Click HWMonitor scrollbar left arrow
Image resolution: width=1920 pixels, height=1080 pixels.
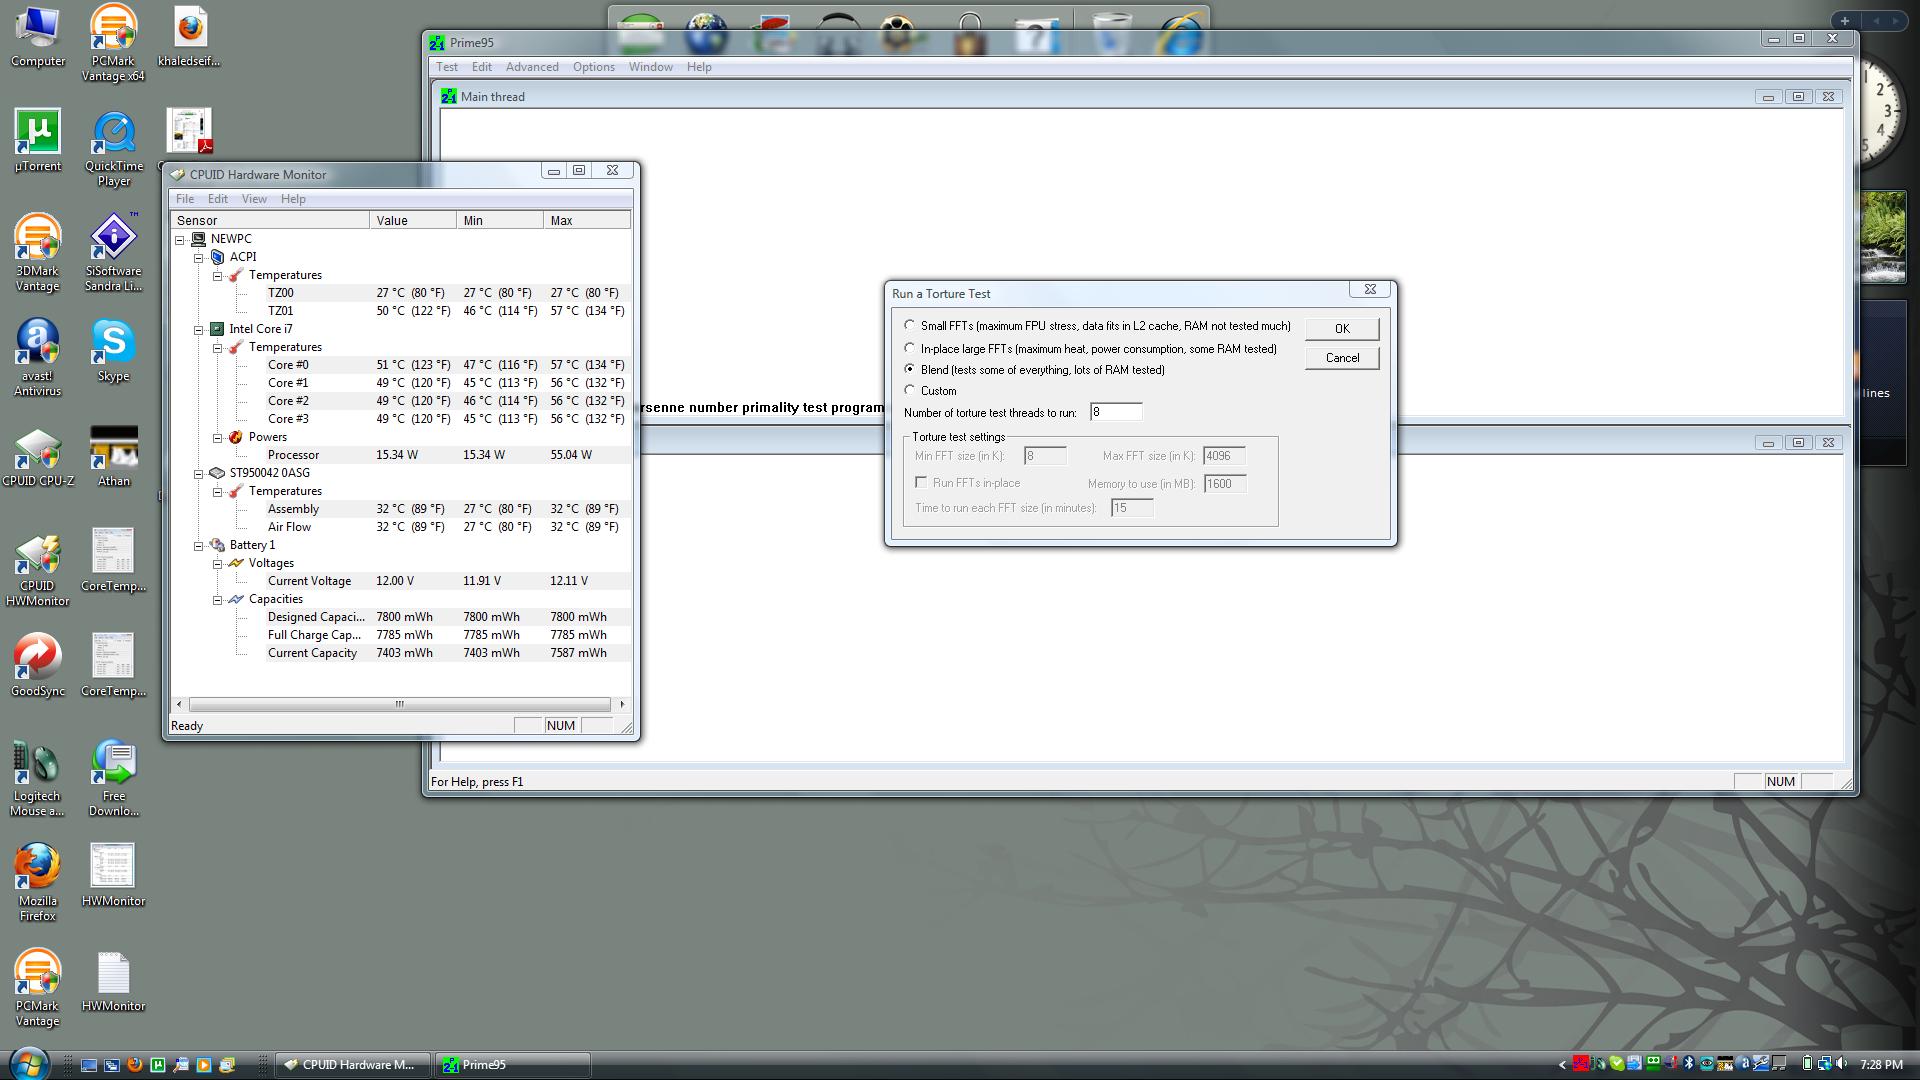pyautogui.click(x=179, y=704)
